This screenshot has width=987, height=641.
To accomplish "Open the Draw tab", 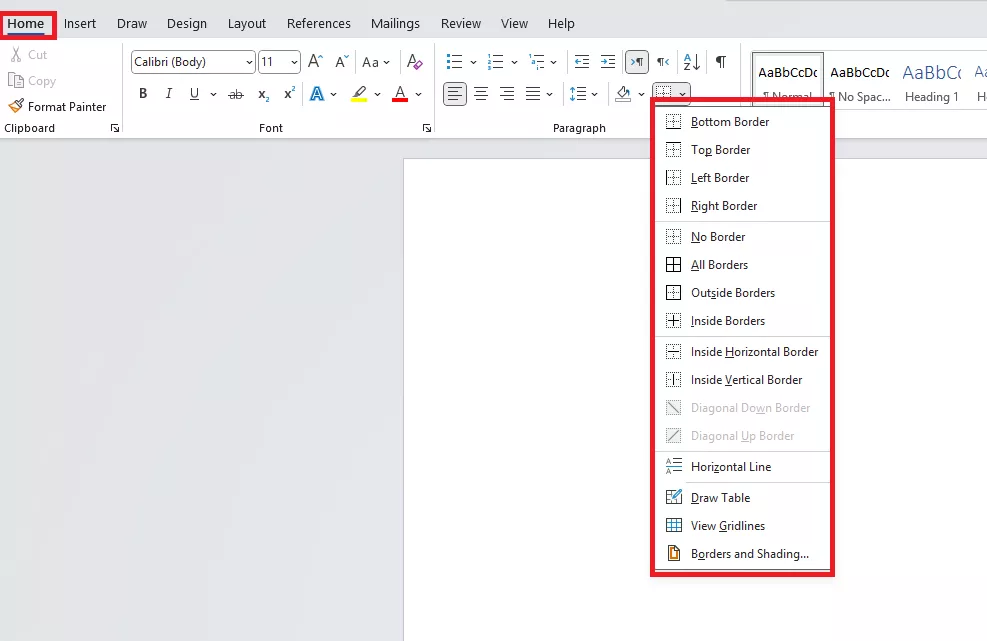I will [x=132, y=23].
